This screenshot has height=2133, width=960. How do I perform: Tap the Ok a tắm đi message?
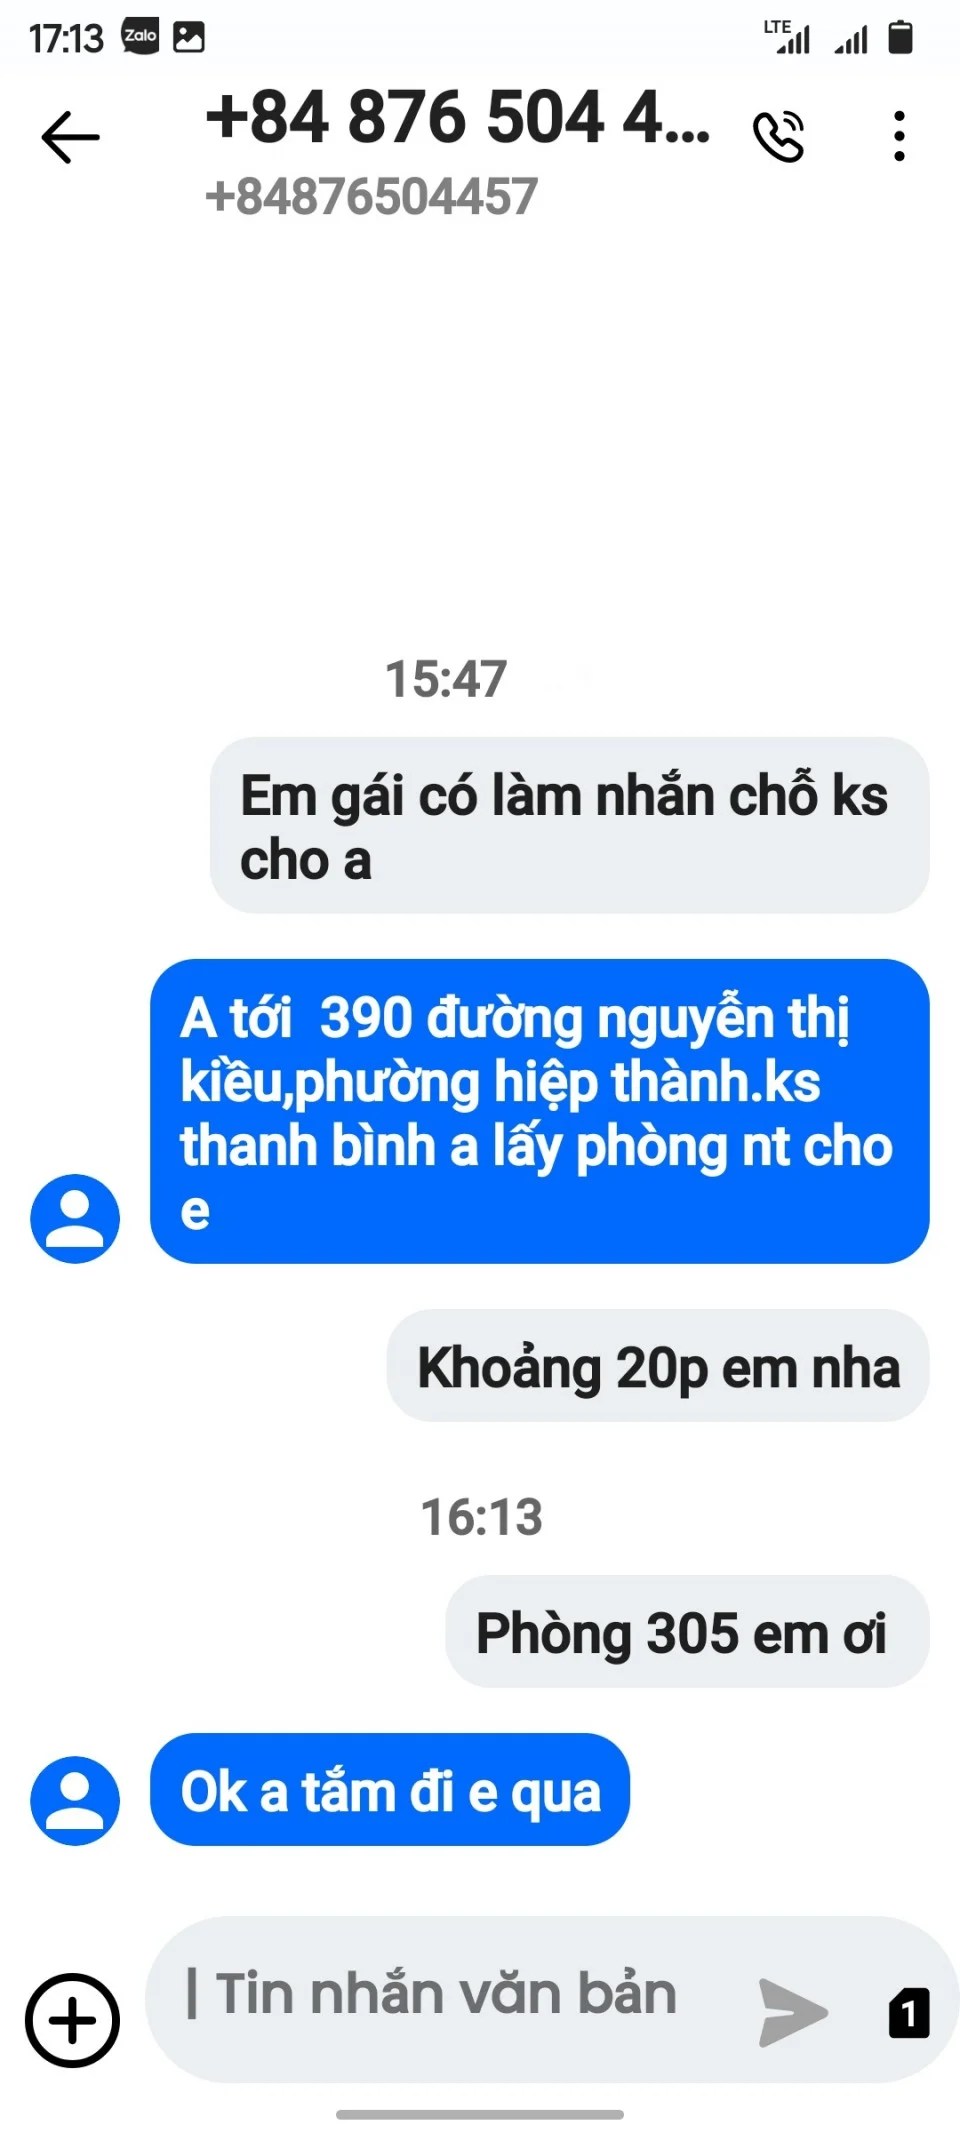click(x=390, y=1790)
